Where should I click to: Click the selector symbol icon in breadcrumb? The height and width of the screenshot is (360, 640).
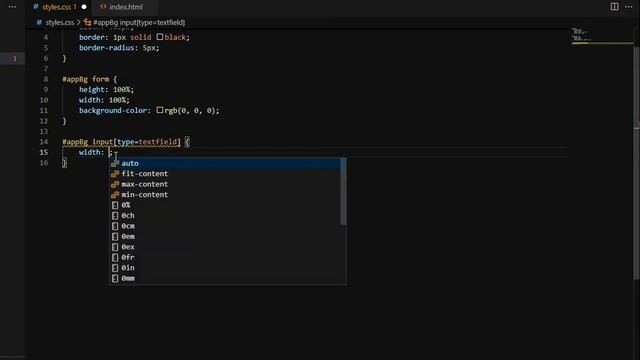point(87,22)
